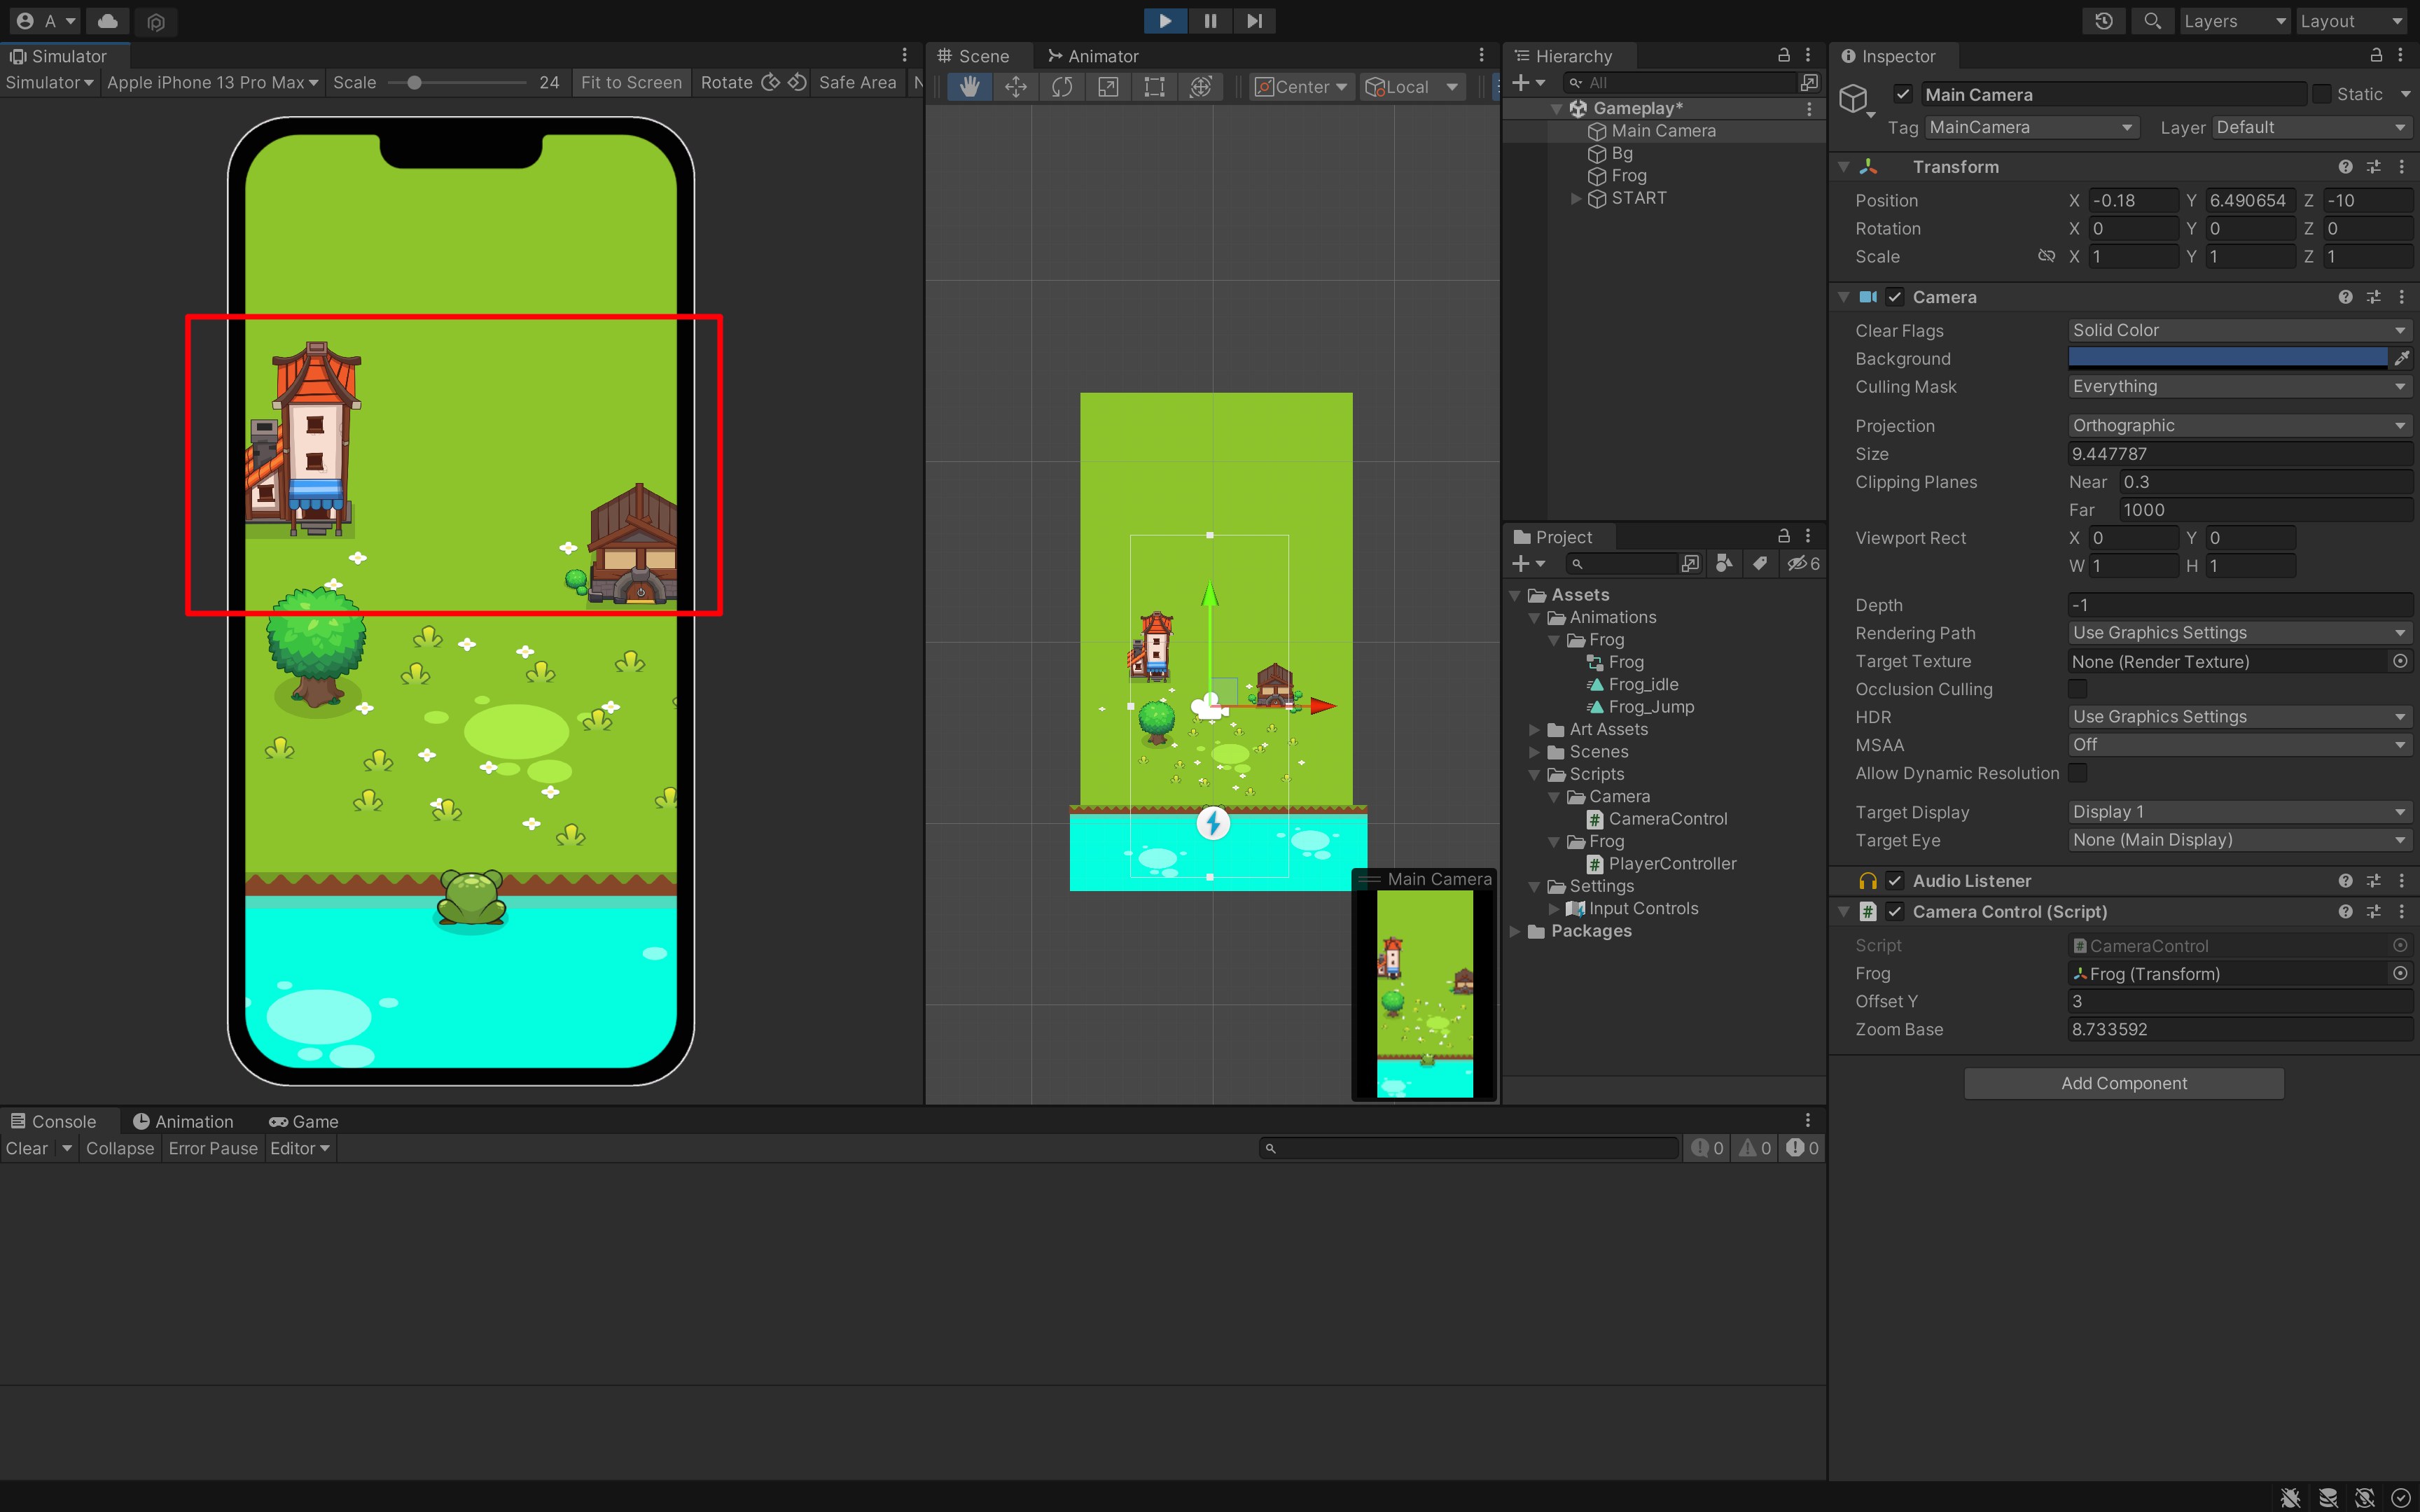The image size is (2420, 1512).
Task: Enable Occlusion Culling checkbox
Action: [2078, 689]
